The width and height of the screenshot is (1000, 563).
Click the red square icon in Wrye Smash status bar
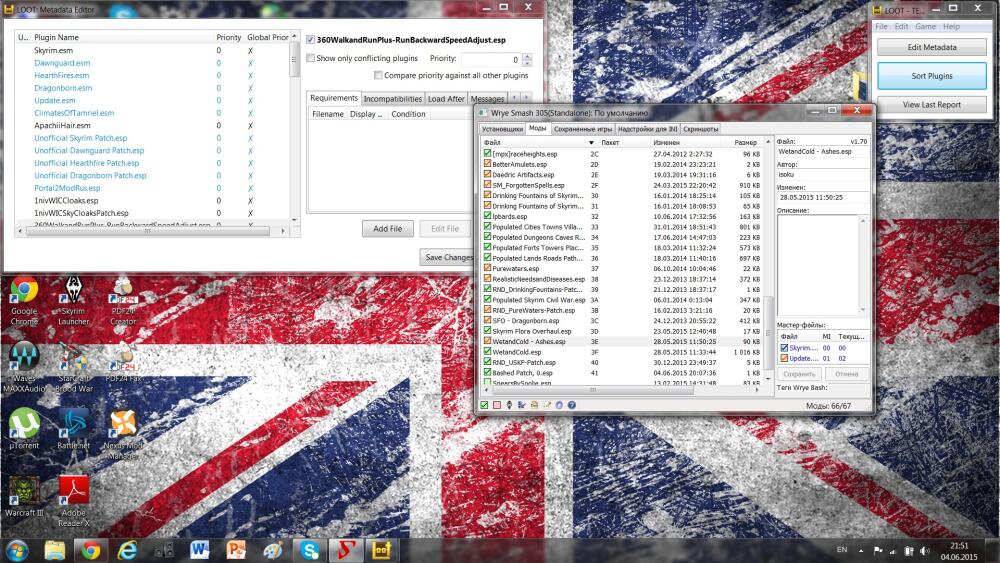click(x=497, y=405)
